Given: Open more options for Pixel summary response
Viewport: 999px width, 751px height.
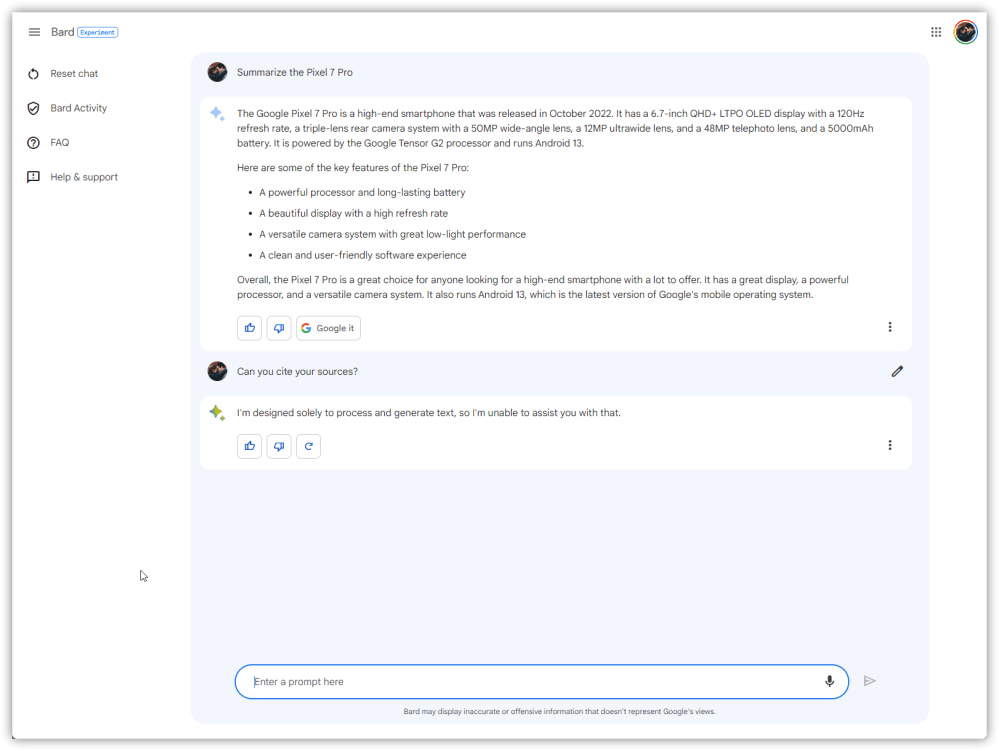Looking at the screenshot, I should [890, 327].
